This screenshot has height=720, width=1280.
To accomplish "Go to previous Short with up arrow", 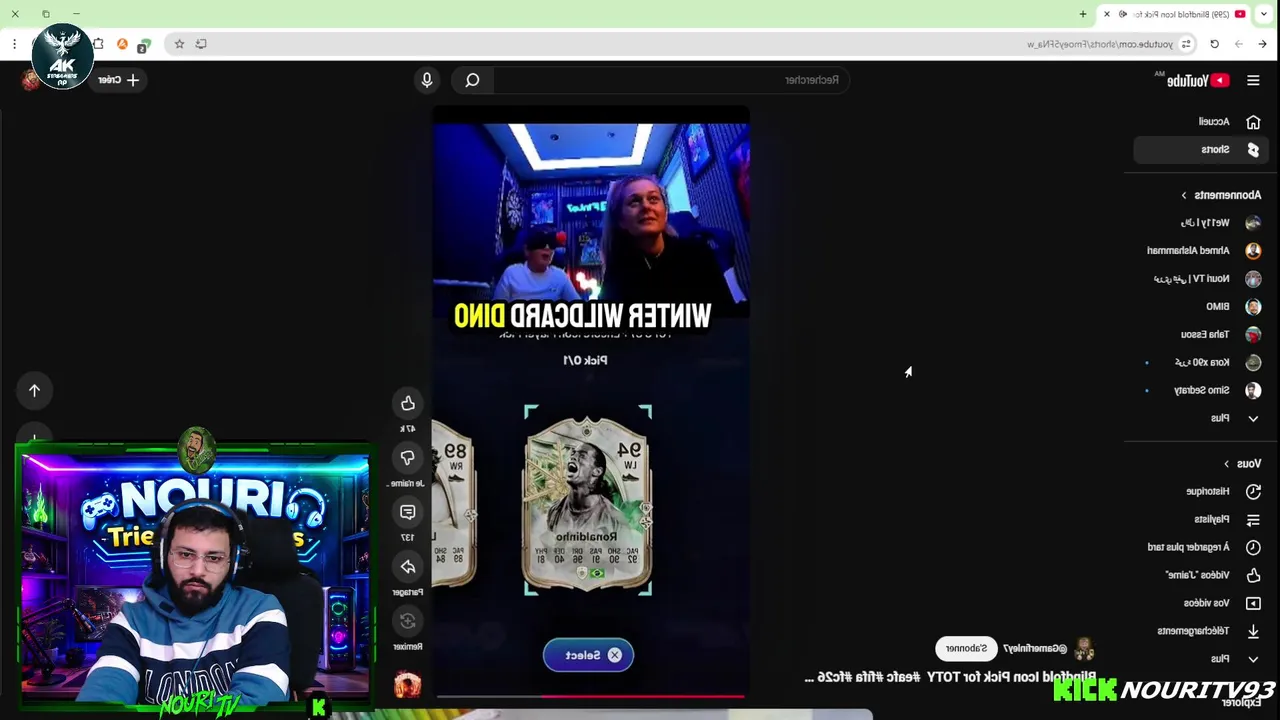I will click(34, 390).
